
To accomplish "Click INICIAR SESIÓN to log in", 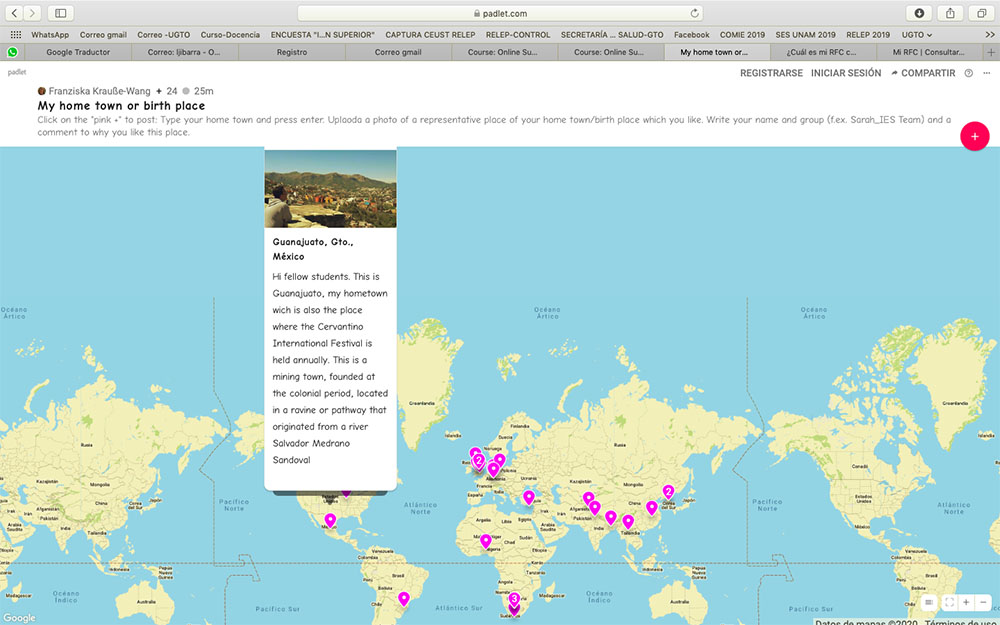I will pos(846,73).
